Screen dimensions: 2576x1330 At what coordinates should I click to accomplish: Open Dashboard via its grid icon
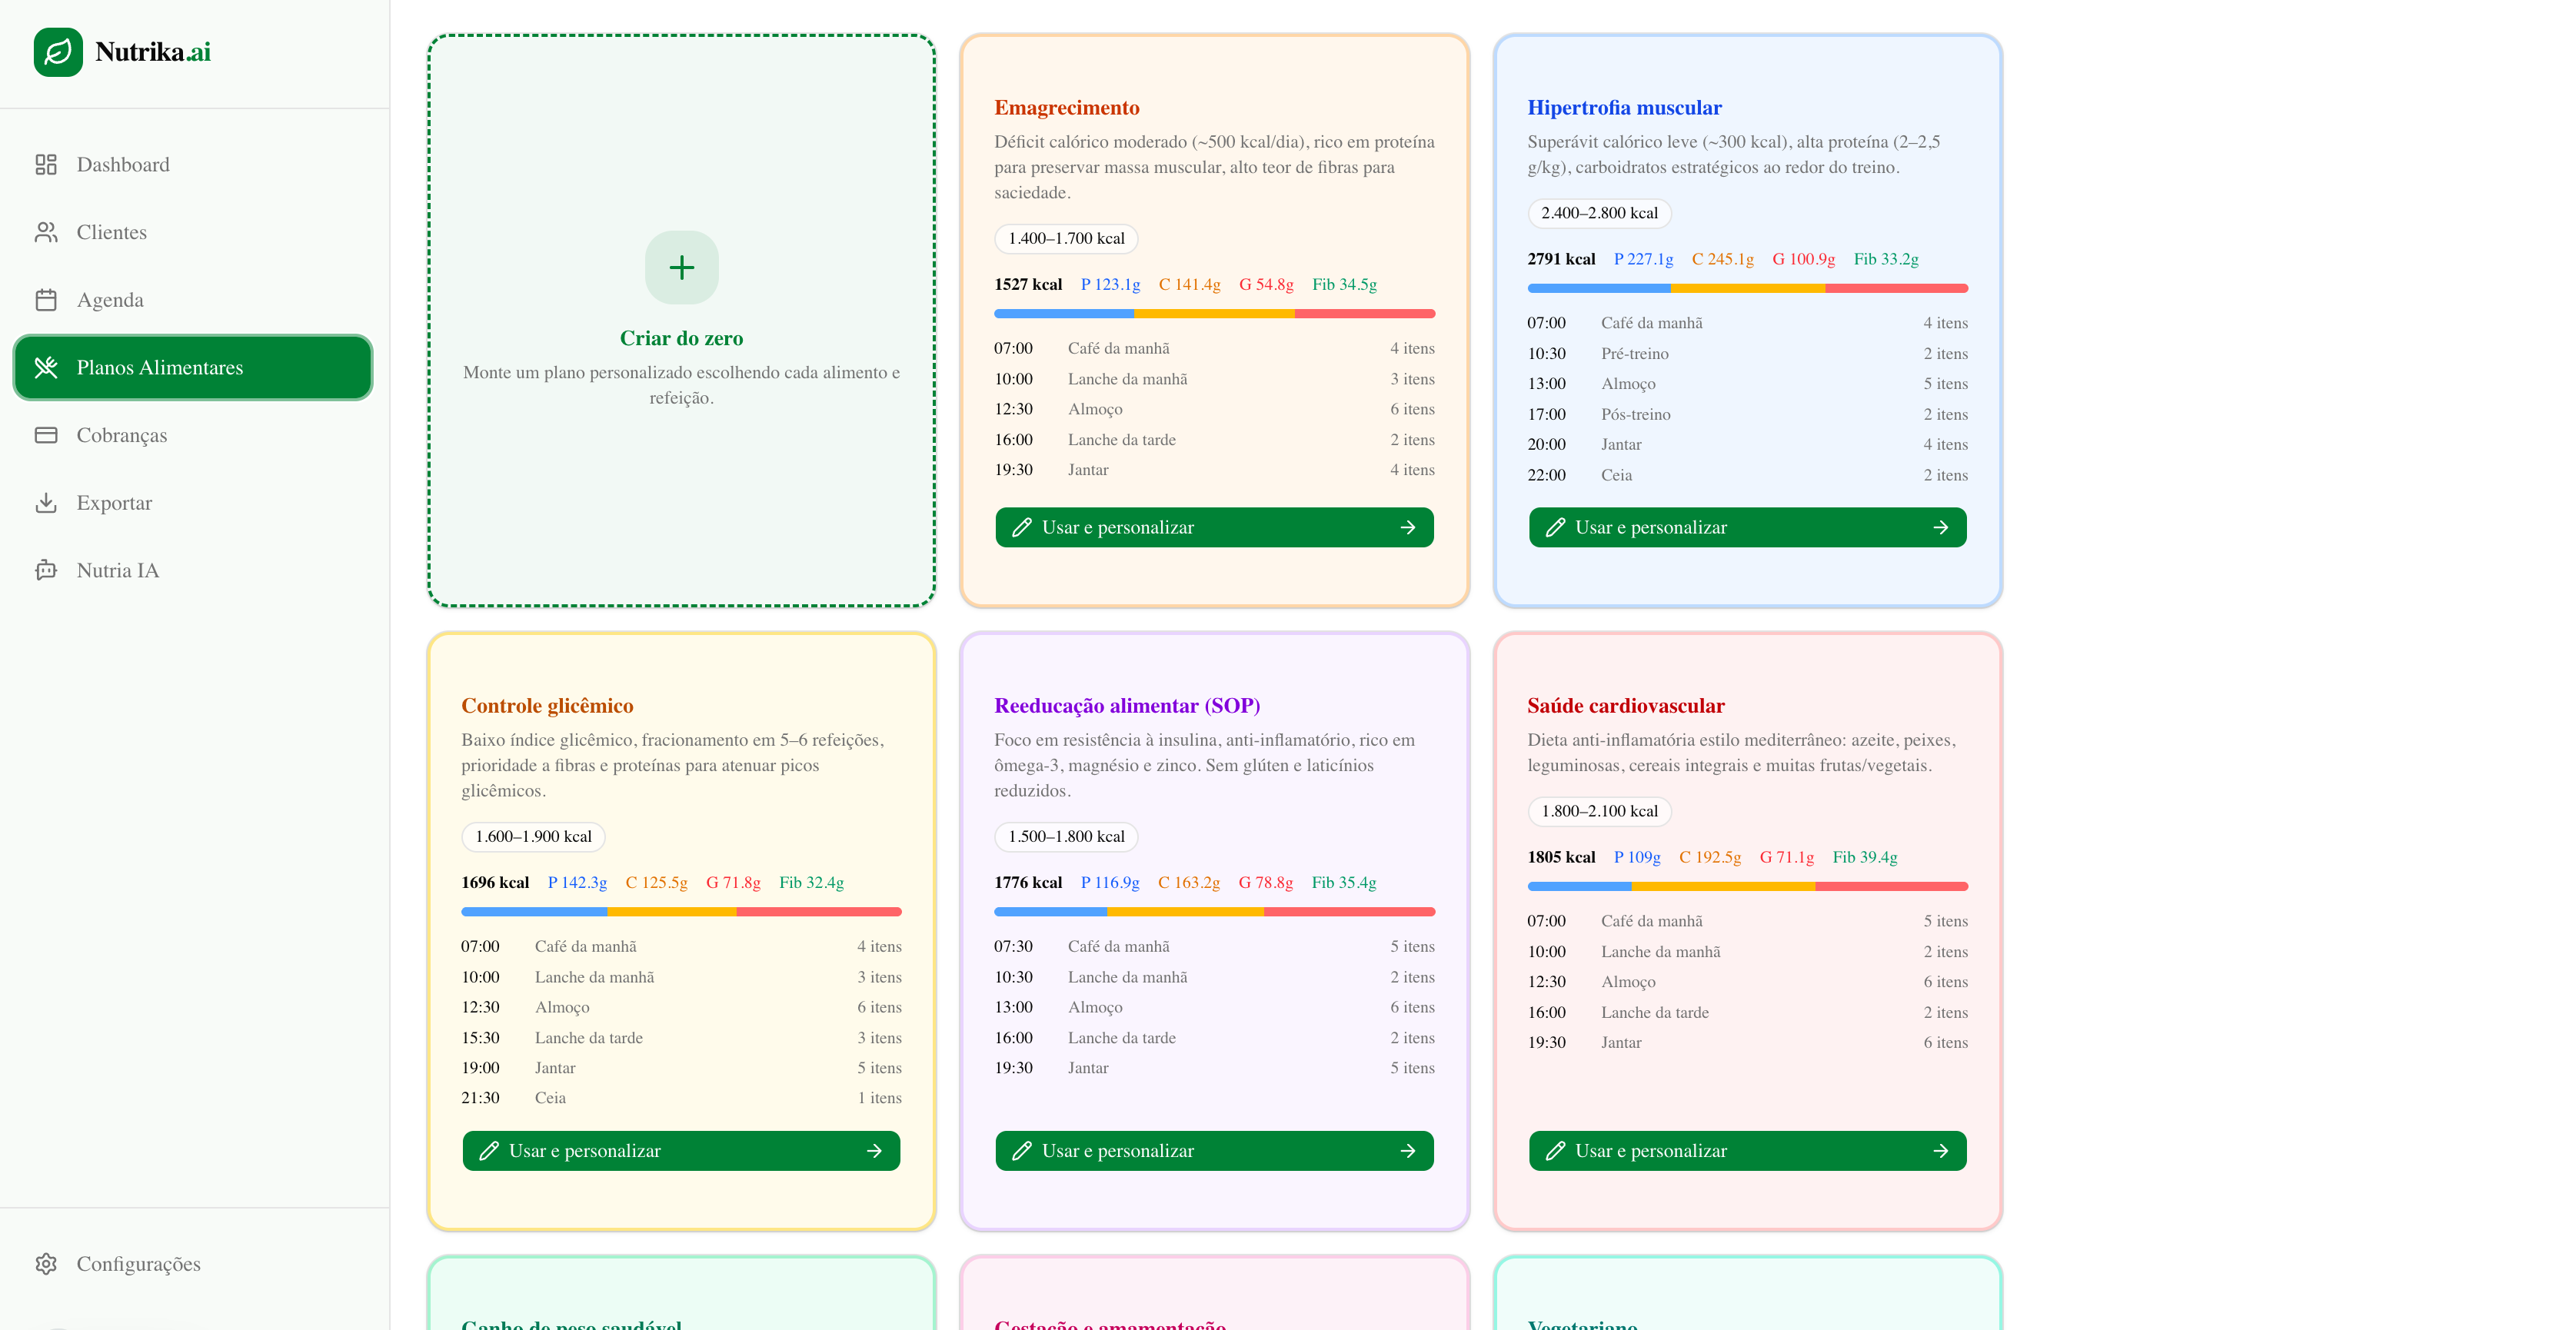tap(46, 165)
